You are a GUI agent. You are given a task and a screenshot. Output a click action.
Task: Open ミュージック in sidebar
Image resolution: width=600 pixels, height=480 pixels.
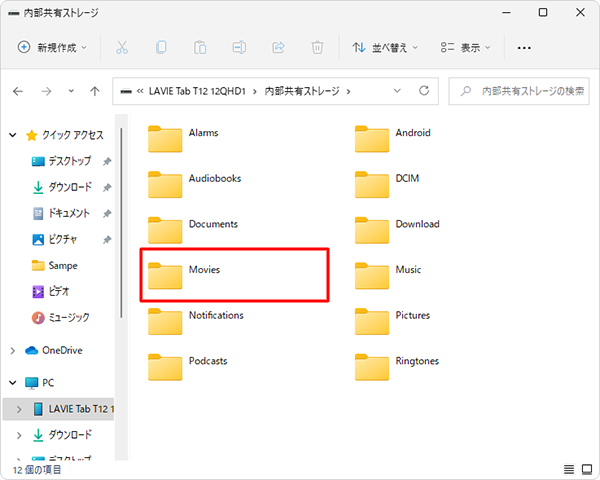pos(60,317)
